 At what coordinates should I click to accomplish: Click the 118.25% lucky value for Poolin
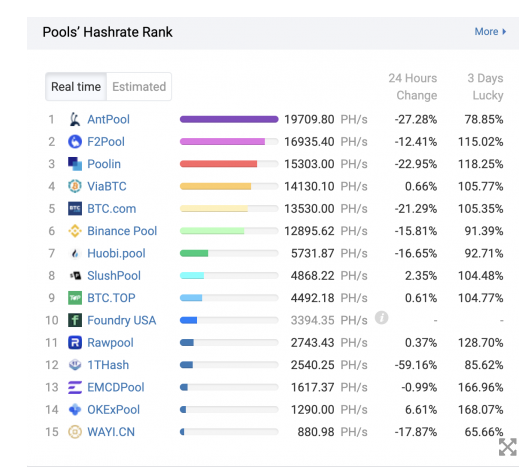[481, 164]
